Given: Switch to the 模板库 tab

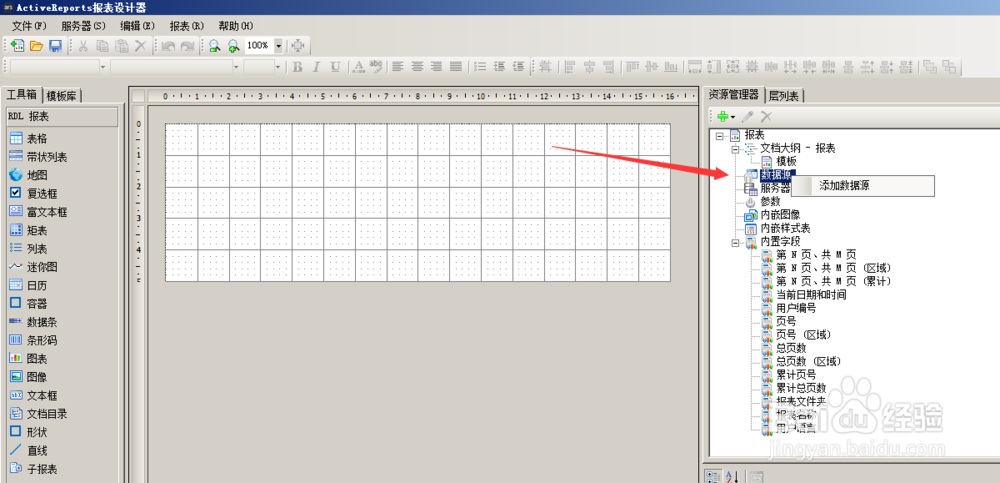Looking at the screenshot, I should [x=62, y=96].
